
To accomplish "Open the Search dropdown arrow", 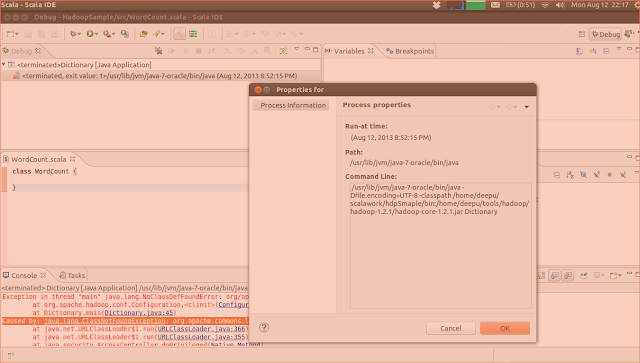I will [163, 34].
